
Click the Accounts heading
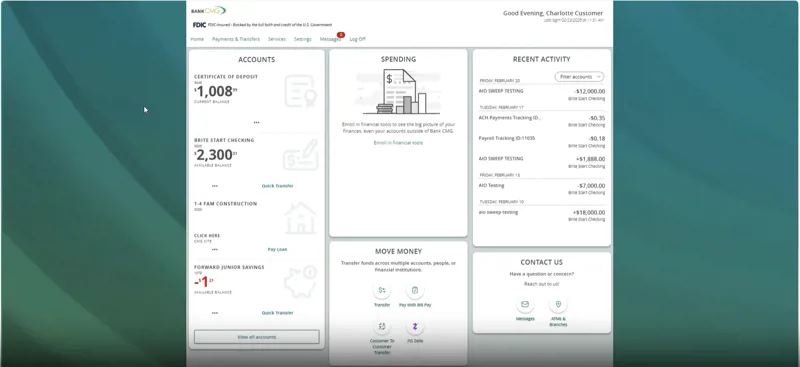pos(257,60)
